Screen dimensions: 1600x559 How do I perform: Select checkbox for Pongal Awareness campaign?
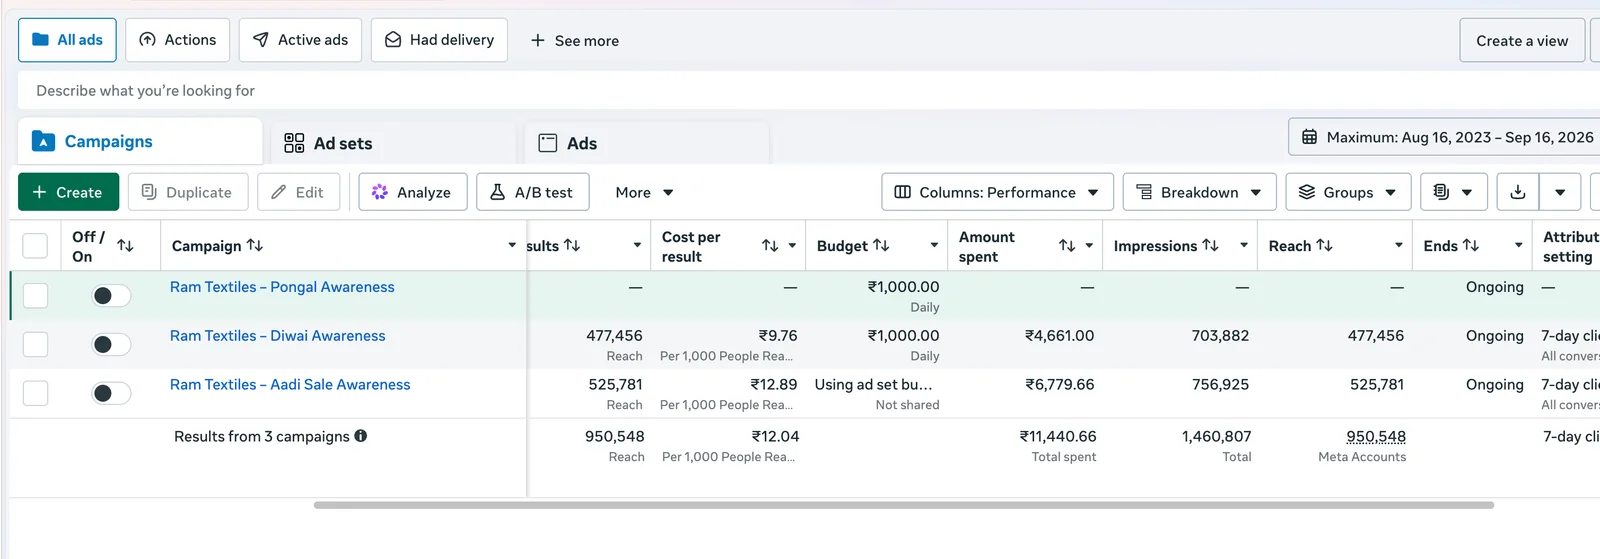tap(35, 295)
